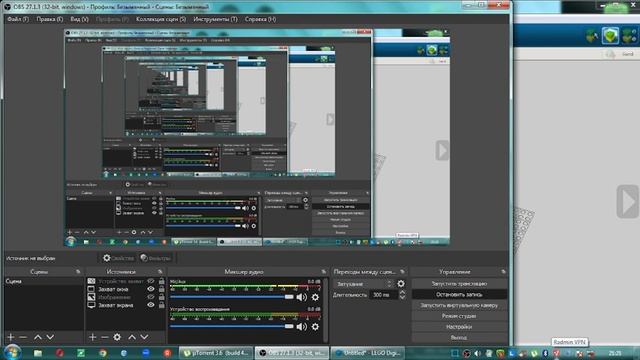Open transition properties gear next to Затухание
This screenshot has height=360, width=640.
[x=401, y=284]
